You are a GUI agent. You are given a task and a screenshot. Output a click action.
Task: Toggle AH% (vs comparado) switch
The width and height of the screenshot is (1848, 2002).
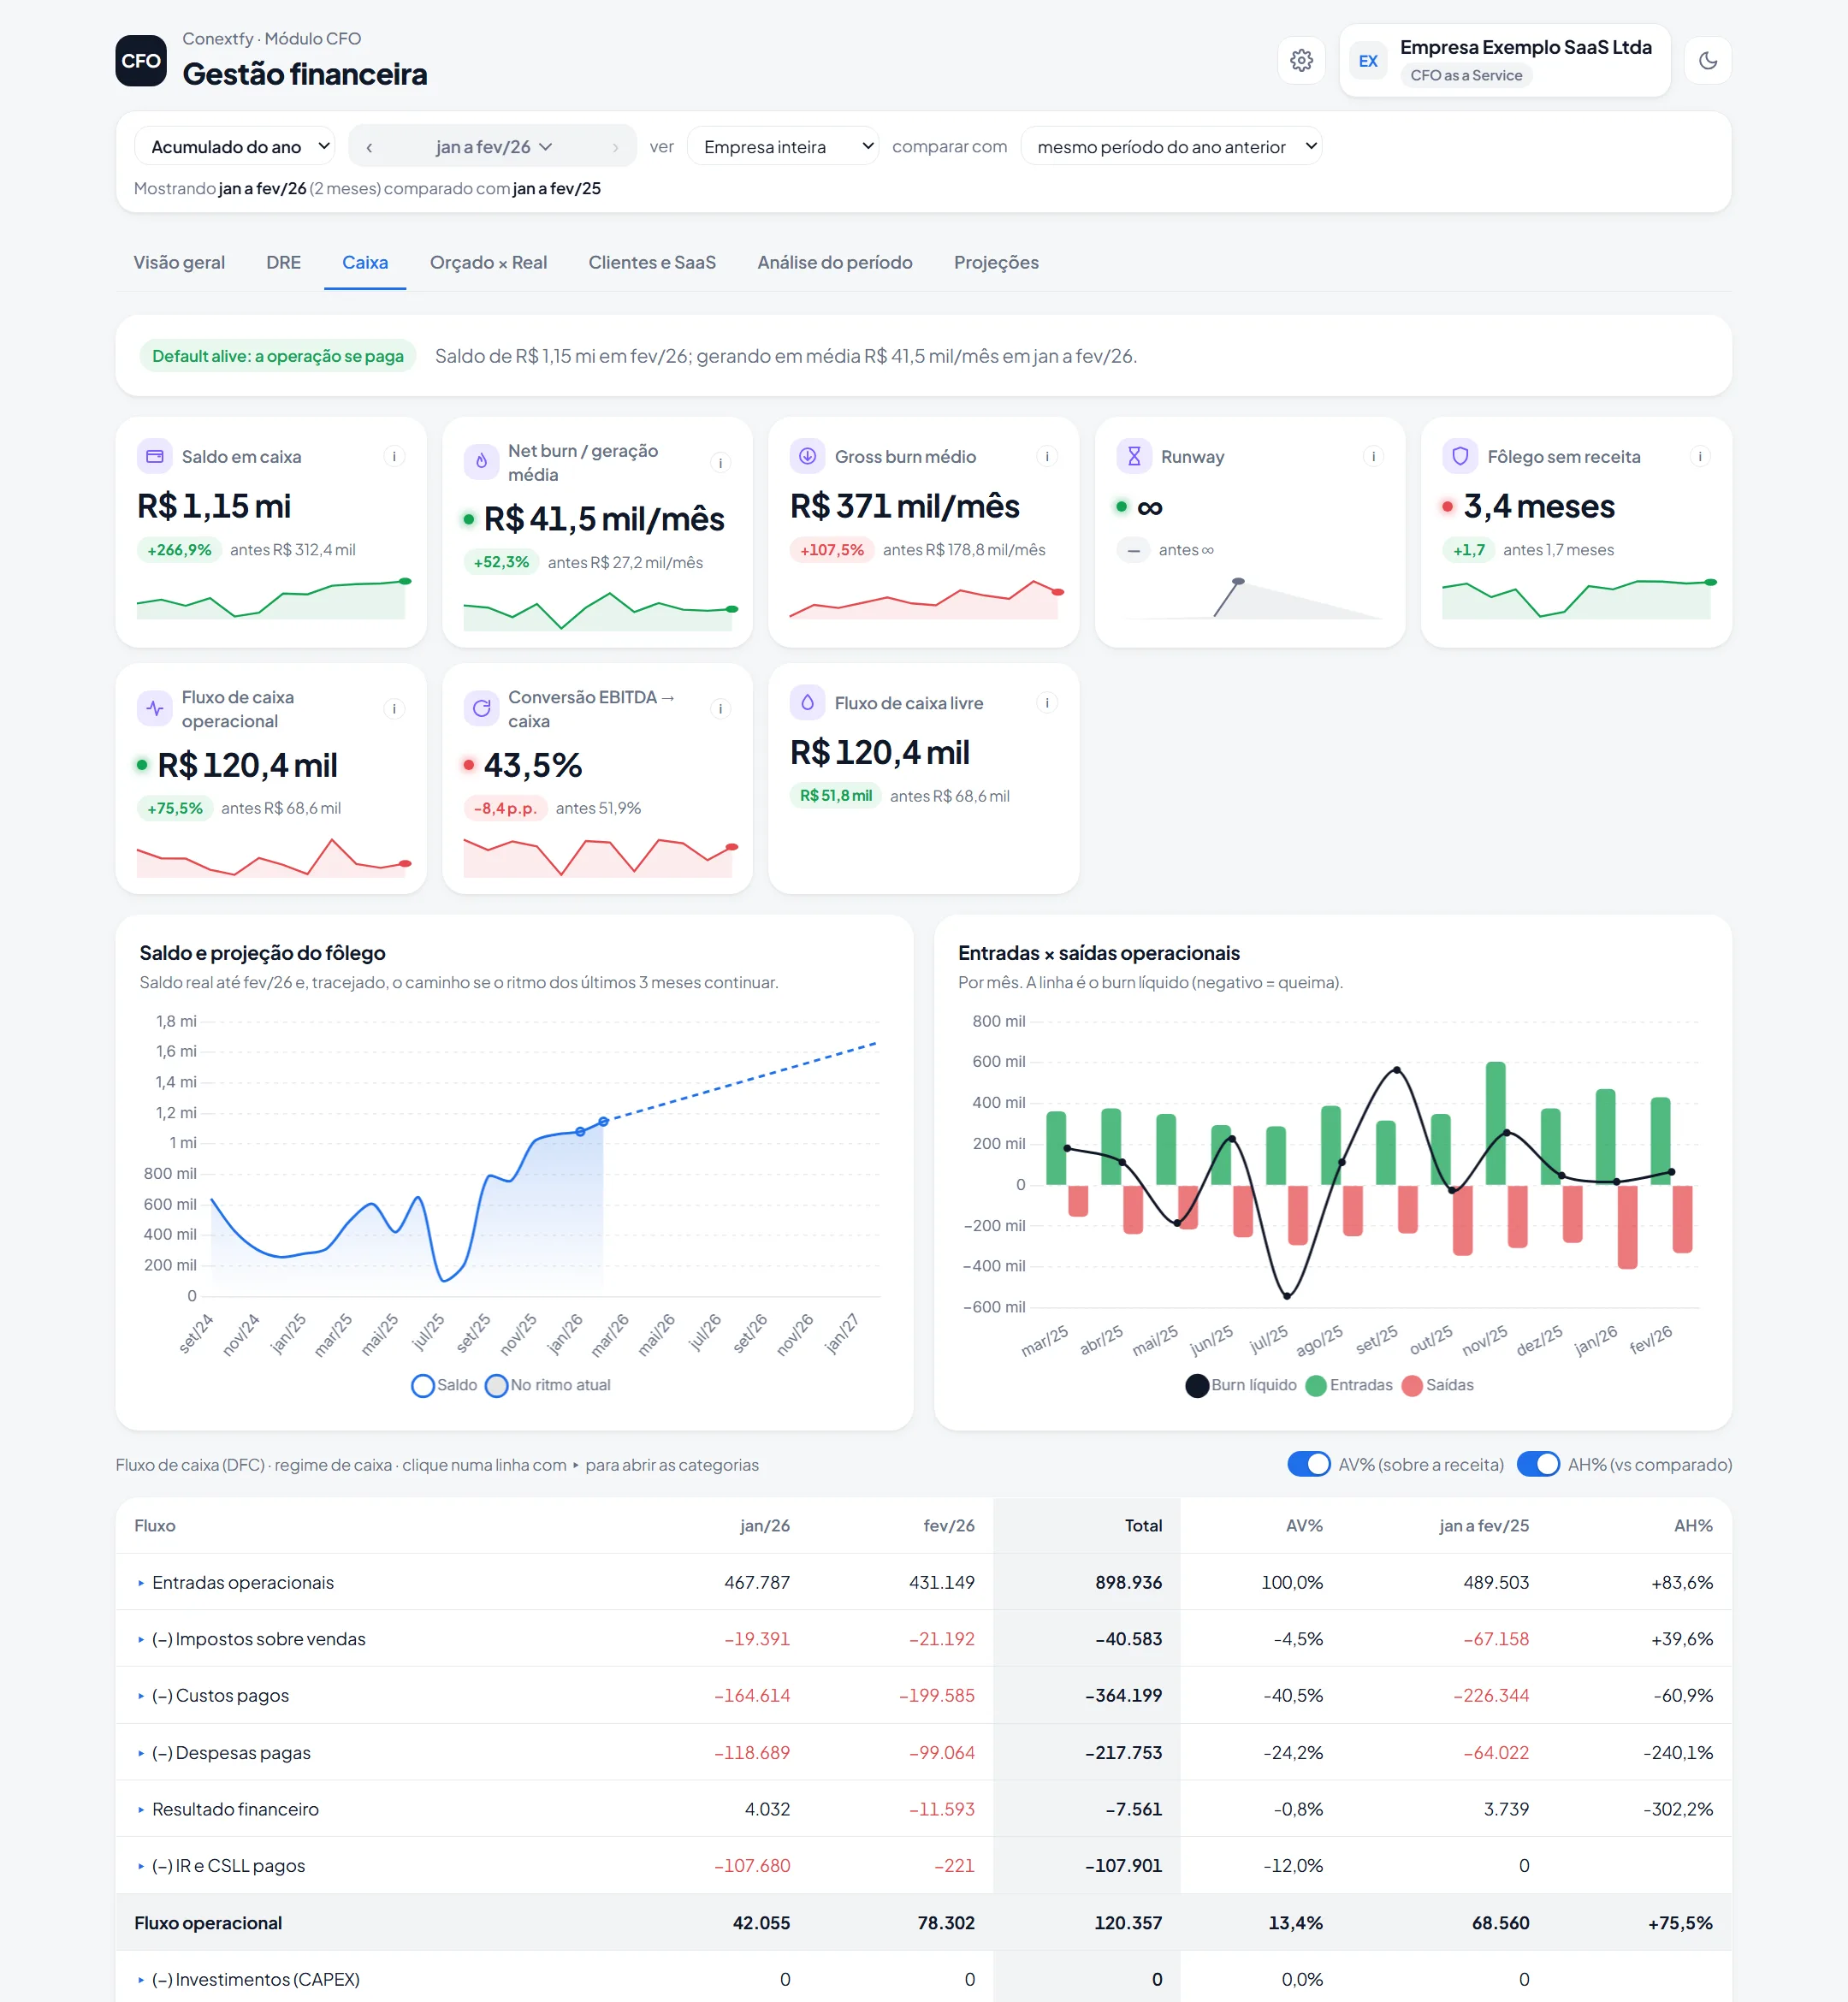point(1538,1464)
